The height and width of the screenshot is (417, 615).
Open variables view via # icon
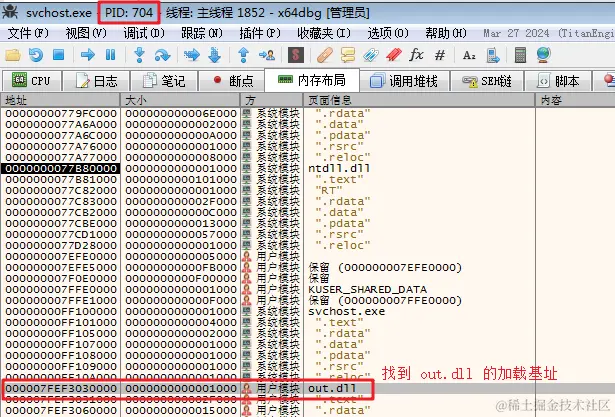click(x=440, y=55)
